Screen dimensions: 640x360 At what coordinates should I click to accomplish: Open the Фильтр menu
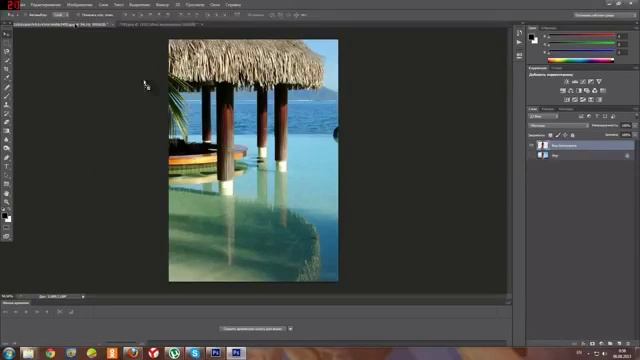[x=162, y=5]
